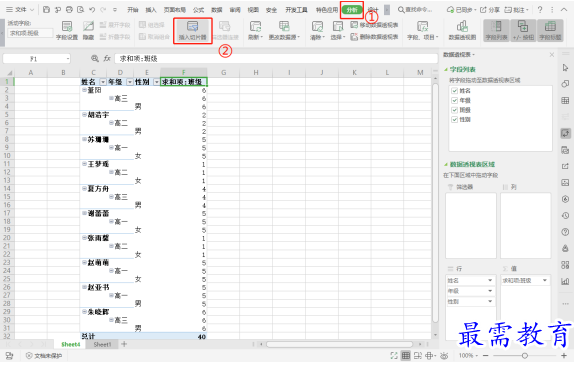580x366 pixels.
Task: Click the zoom slider handle
Action: click(x=525, y=356)
